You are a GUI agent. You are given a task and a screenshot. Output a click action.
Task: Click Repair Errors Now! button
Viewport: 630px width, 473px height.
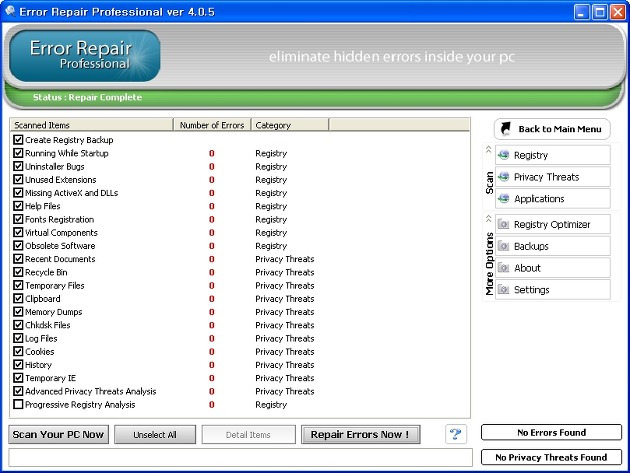[x=360, y=434]
